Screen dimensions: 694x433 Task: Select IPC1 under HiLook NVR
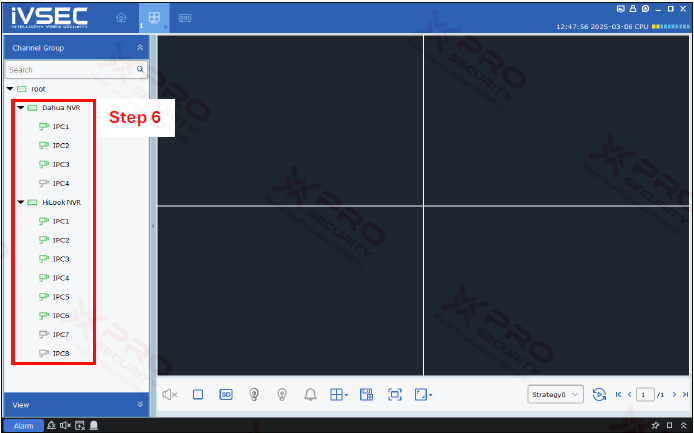pyautogui.click(x=61, y=221)
